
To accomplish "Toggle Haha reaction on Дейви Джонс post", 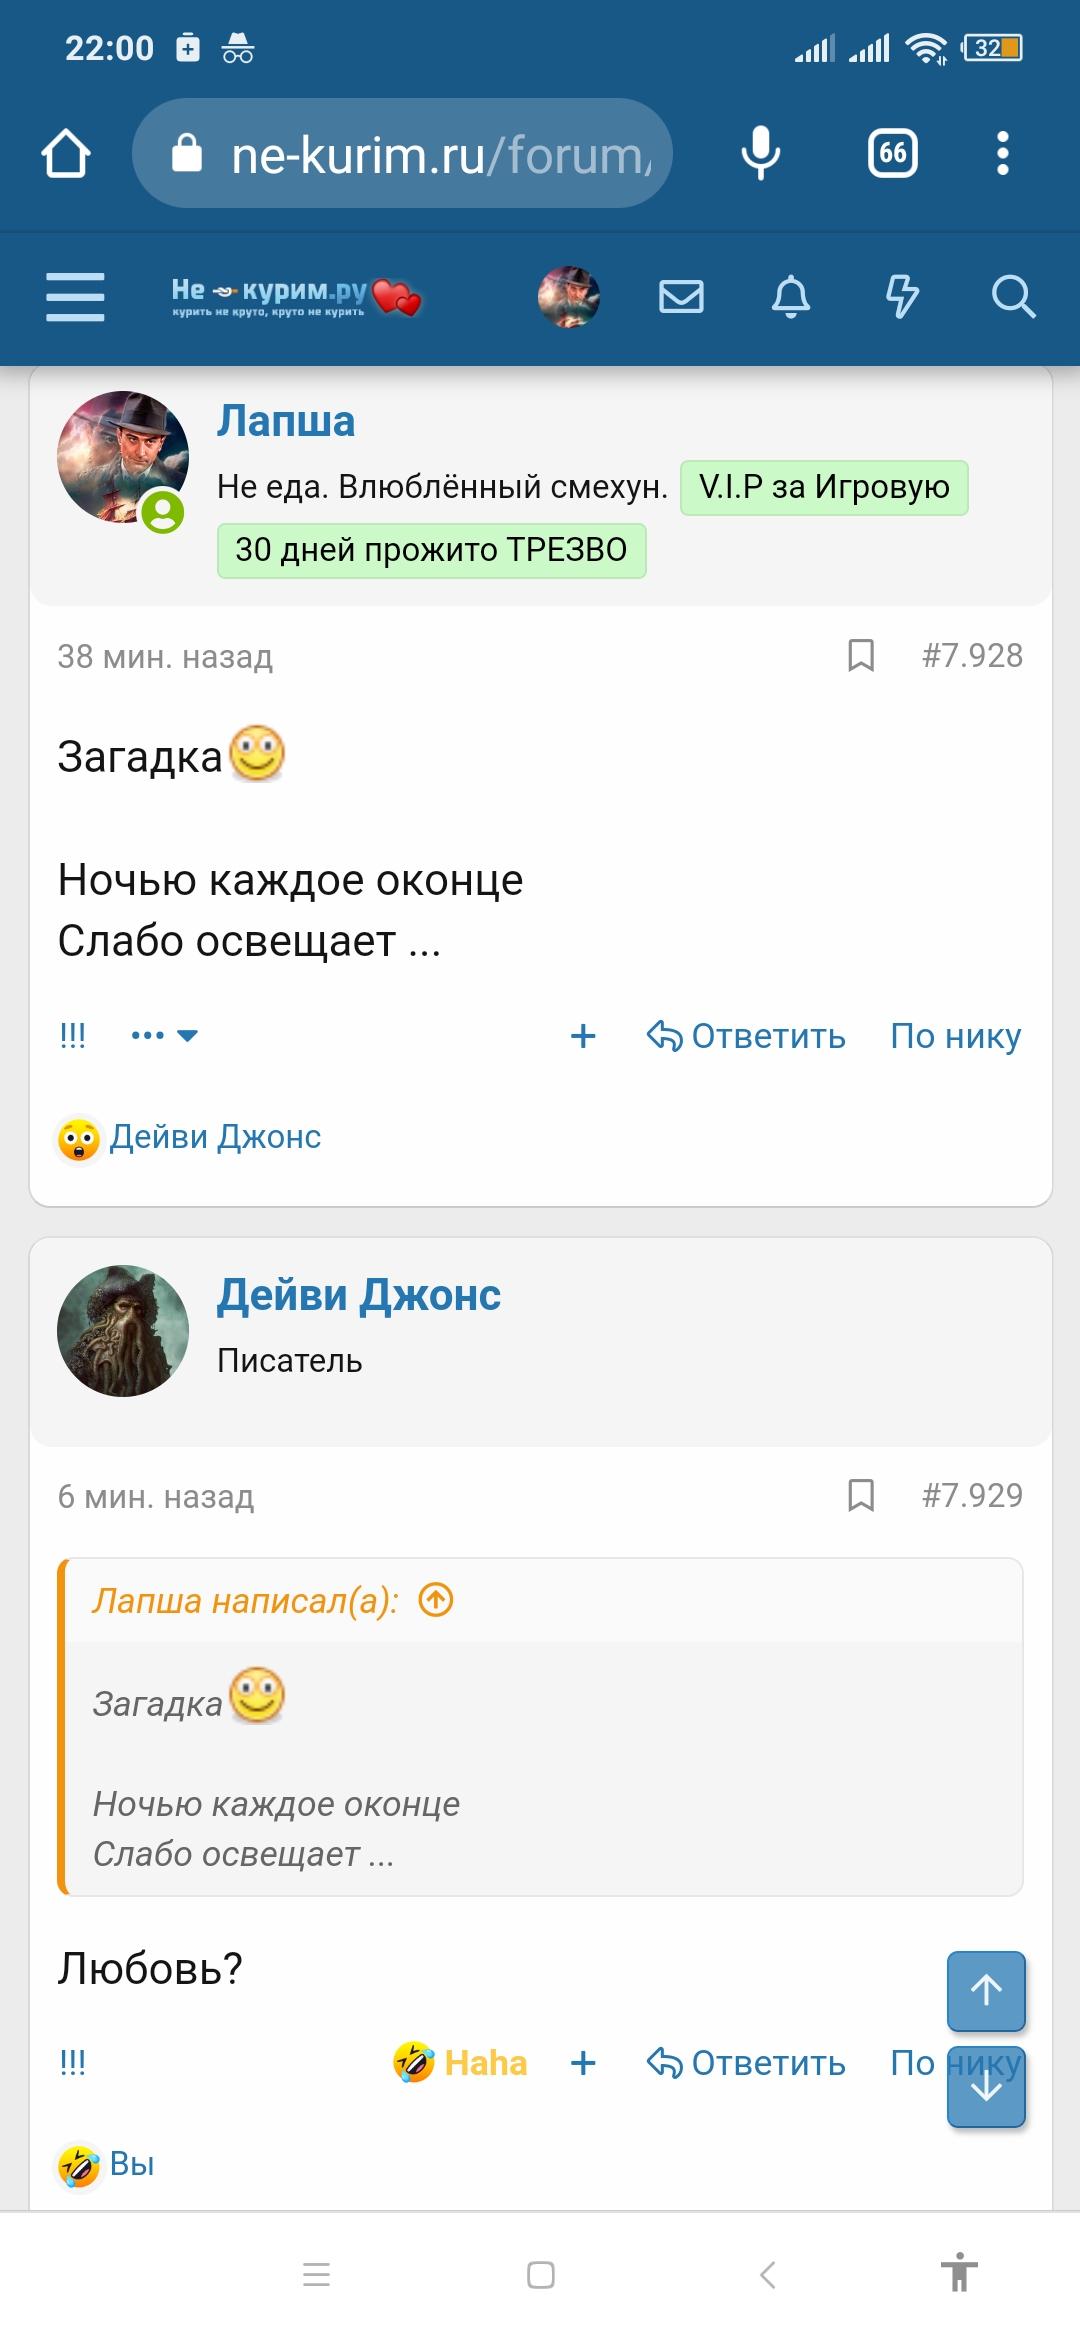I will click(x=461, y=2062).
